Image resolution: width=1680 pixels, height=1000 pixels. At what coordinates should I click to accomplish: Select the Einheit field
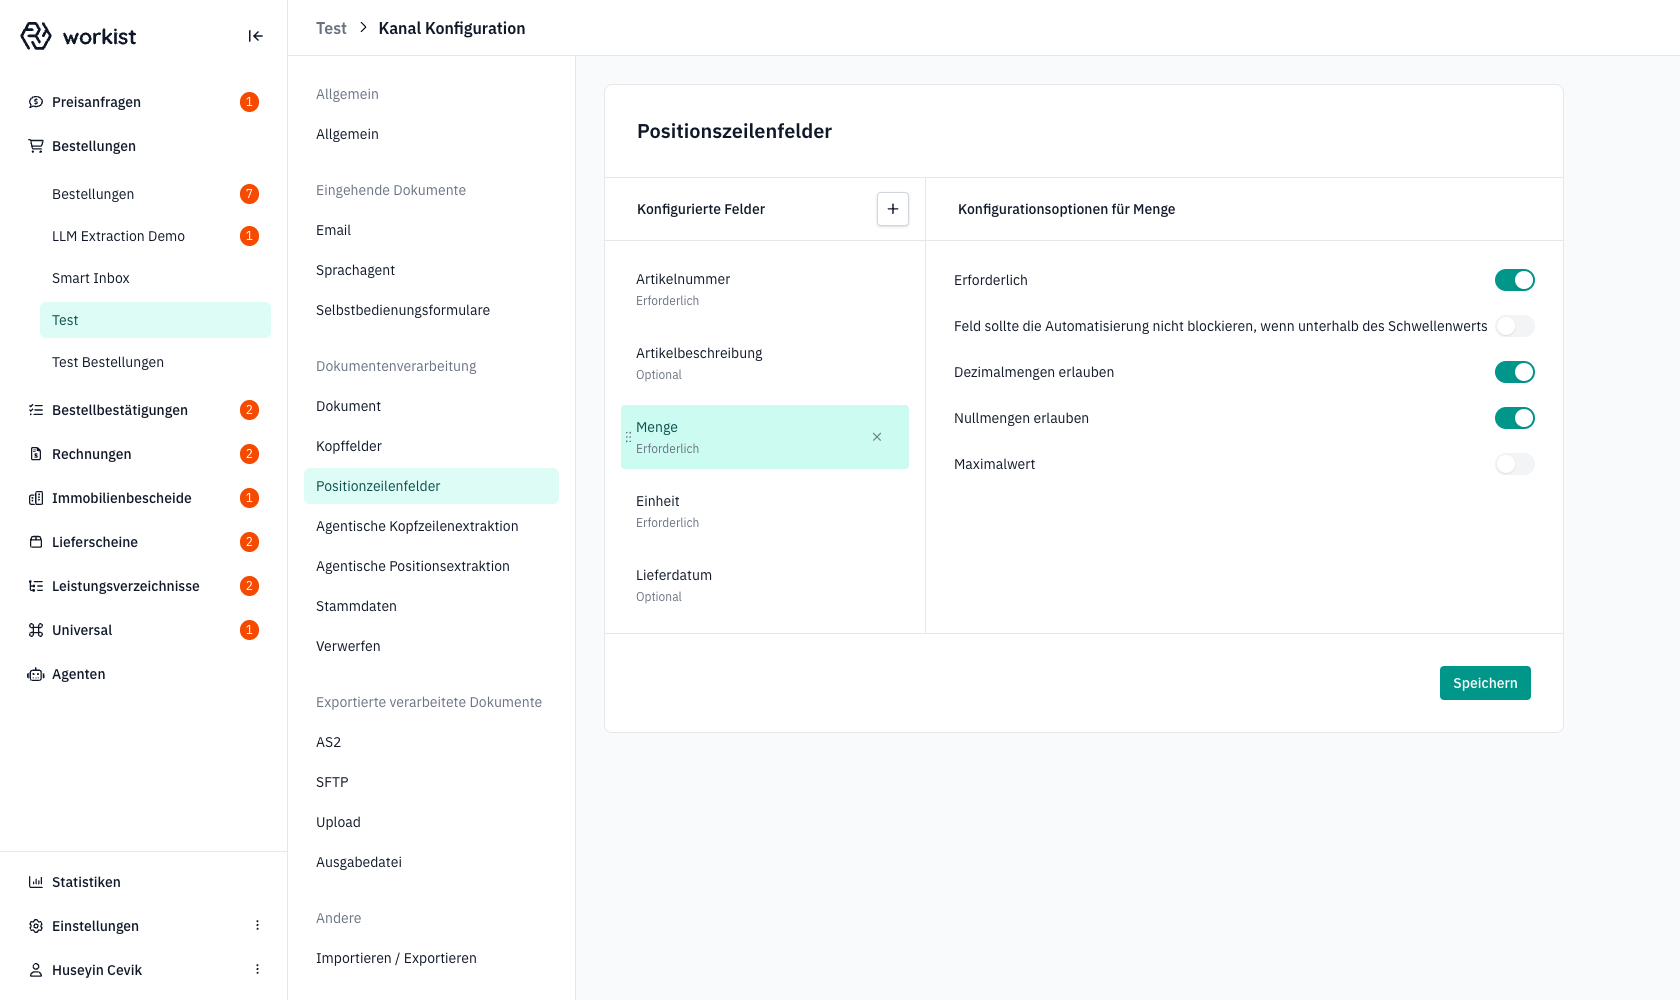click(765, 511)
